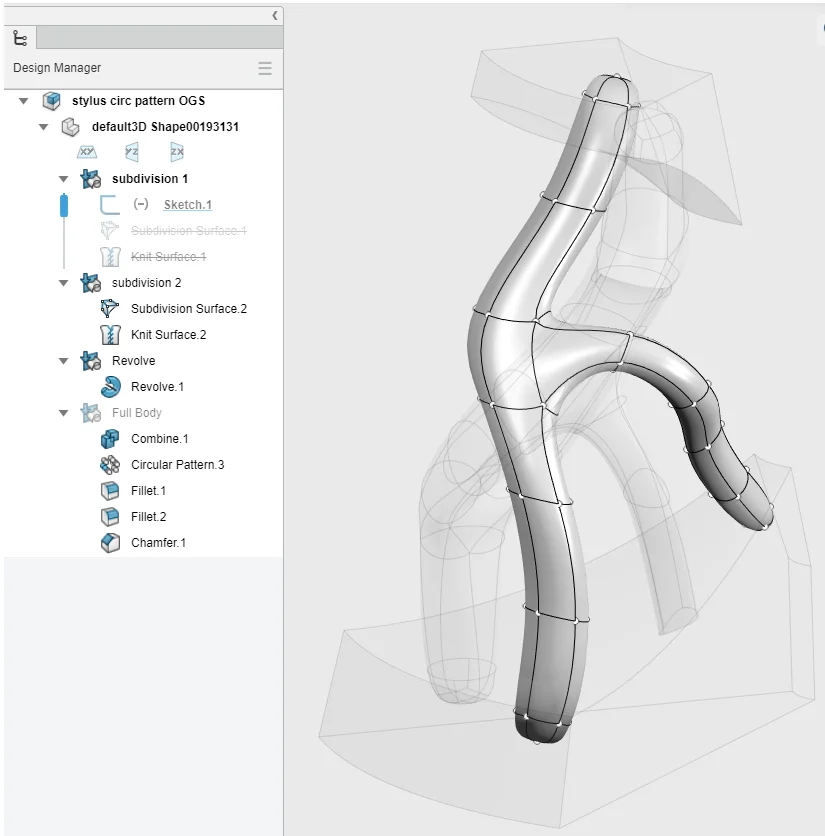Select the YZ plane icon
Viewport: 825px width, 836px height.
tap(132, 152)
